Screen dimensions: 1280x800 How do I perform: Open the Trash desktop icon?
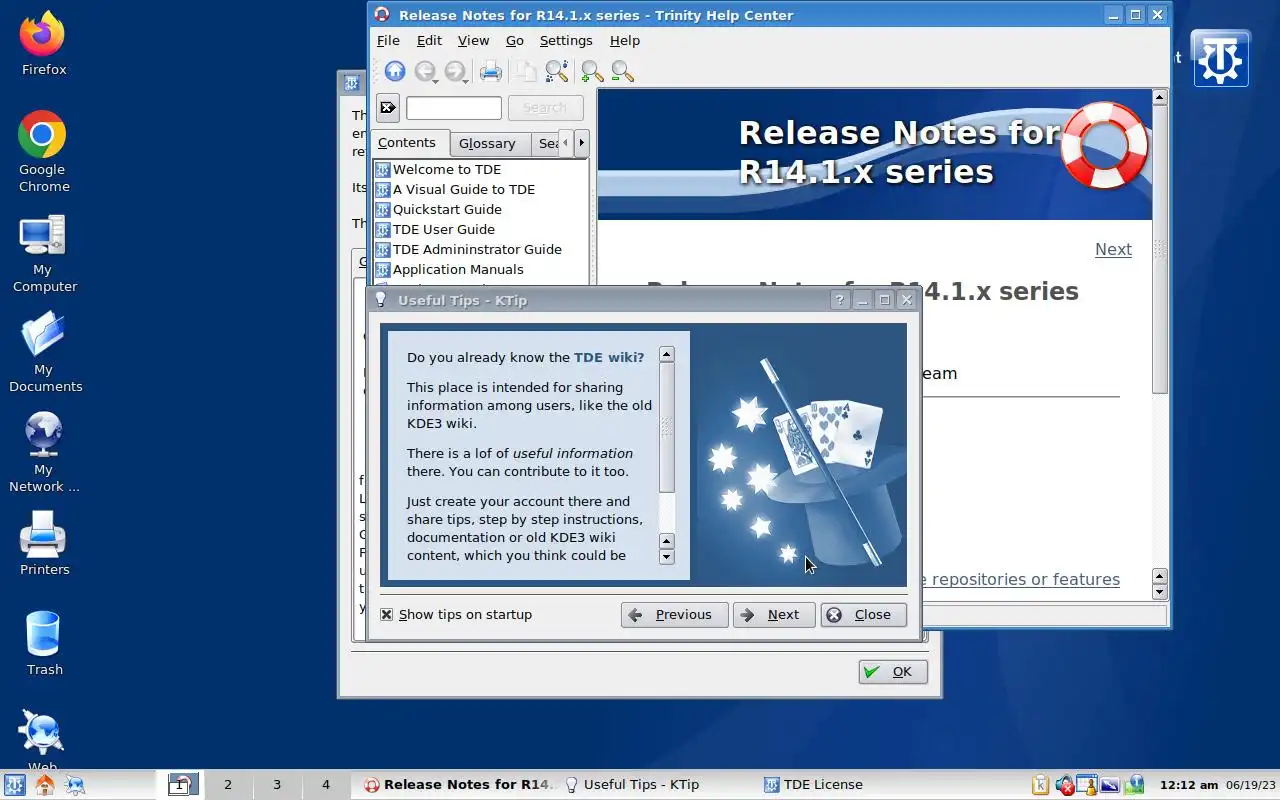(42, 635)
